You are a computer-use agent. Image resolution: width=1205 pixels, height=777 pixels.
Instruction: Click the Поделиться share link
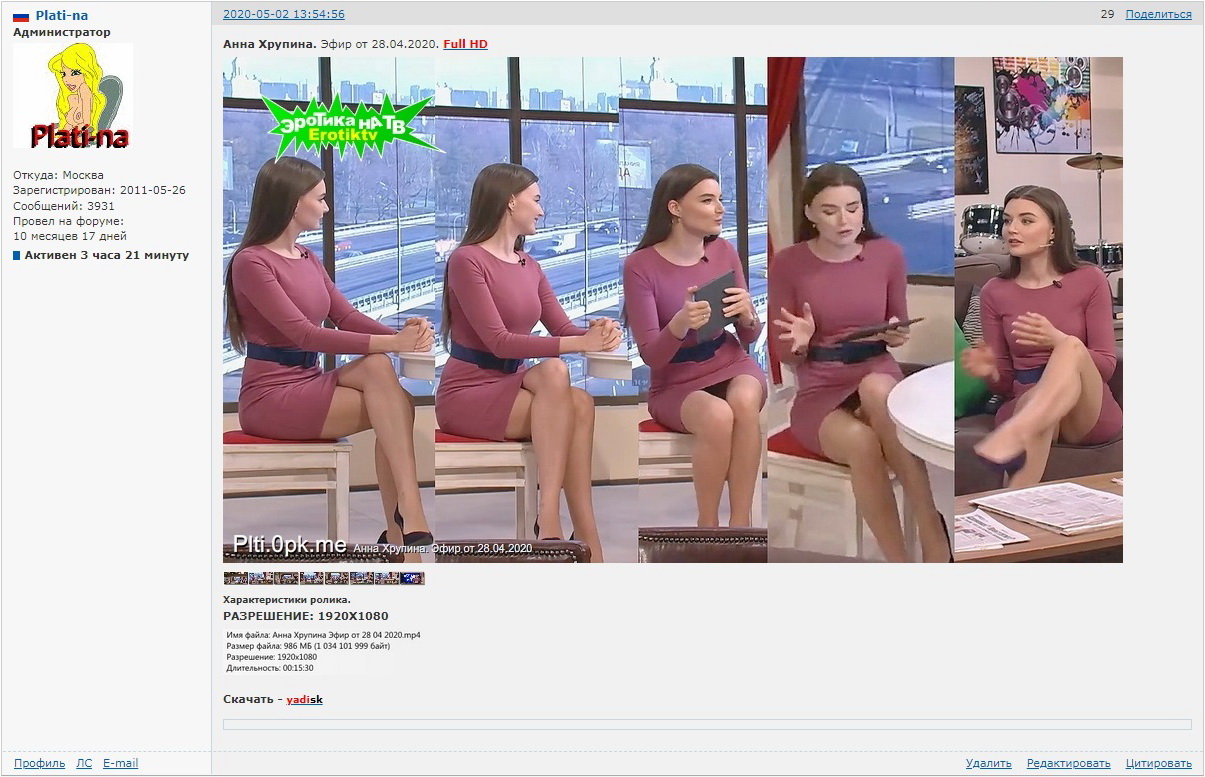pos(1158,14)
